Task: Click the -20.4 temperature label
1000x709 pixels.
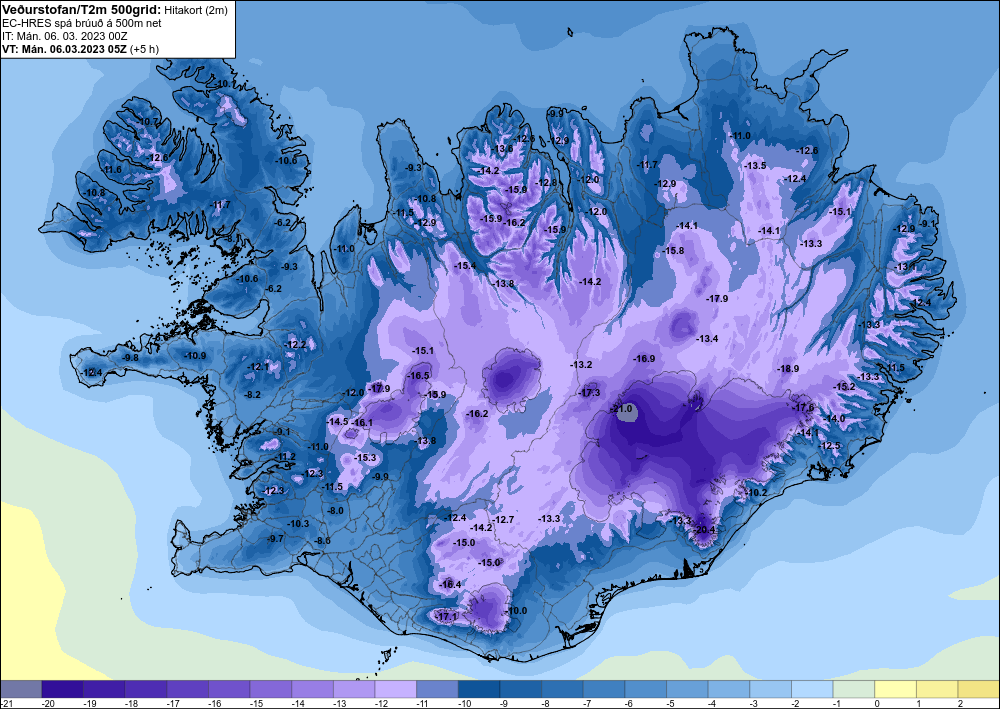Action: tap(704, 530)
